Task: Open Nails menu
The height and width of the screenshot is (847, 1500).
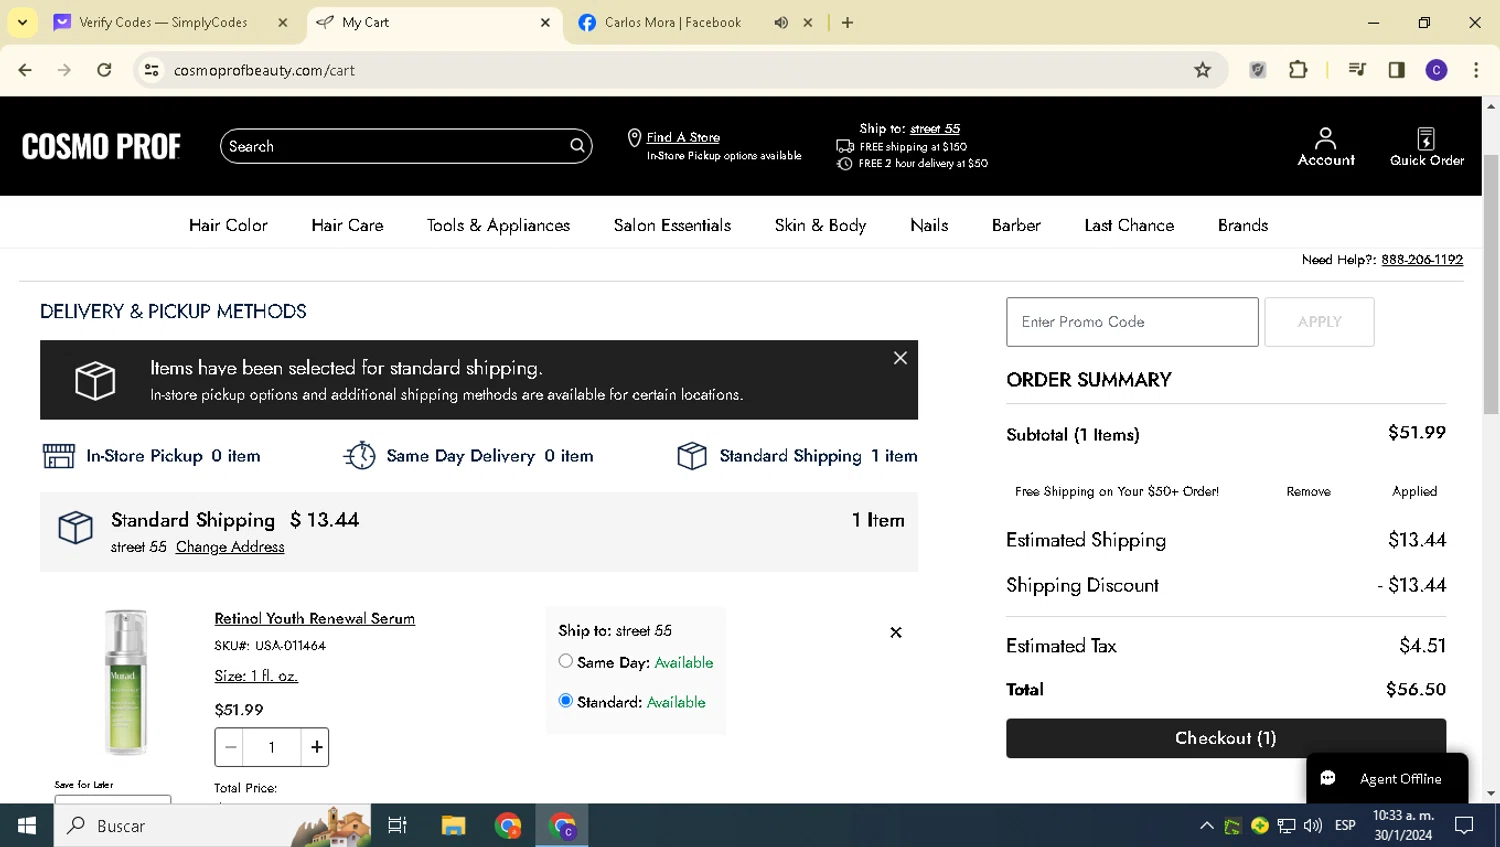Action: pos(929,225)
